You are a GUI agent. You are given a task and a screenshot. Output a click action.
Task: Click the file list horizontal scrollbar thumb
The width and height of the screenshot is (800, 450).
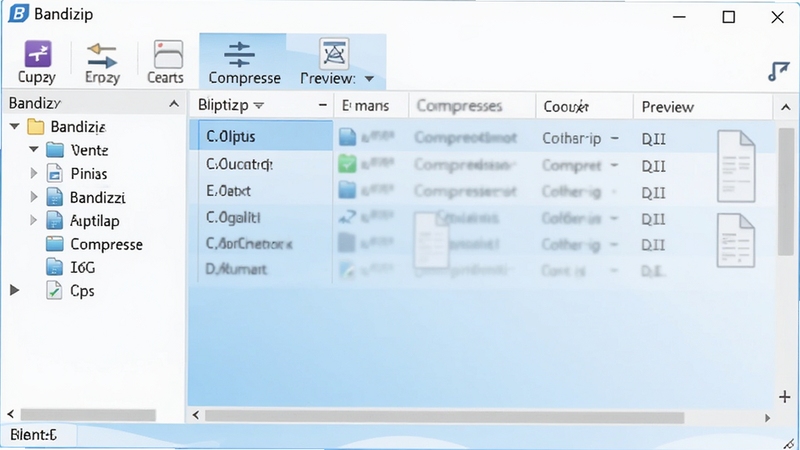(444, 417)
